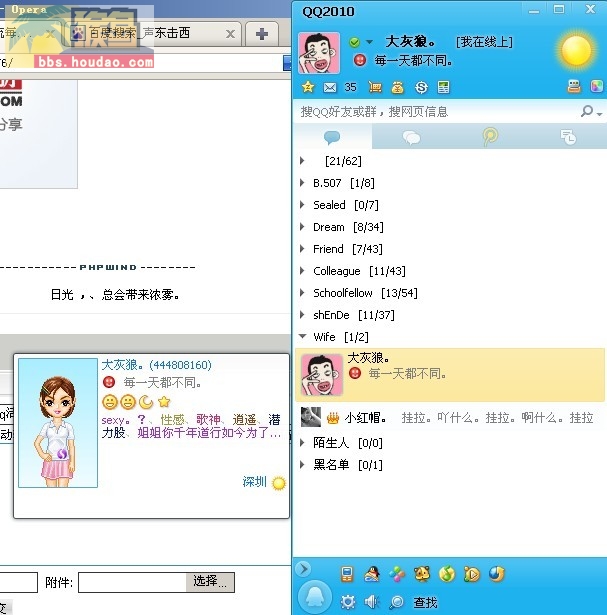Click the 选择... attachment button
The height and width of the screenshot is (615, 607).
tap(210, 582)
